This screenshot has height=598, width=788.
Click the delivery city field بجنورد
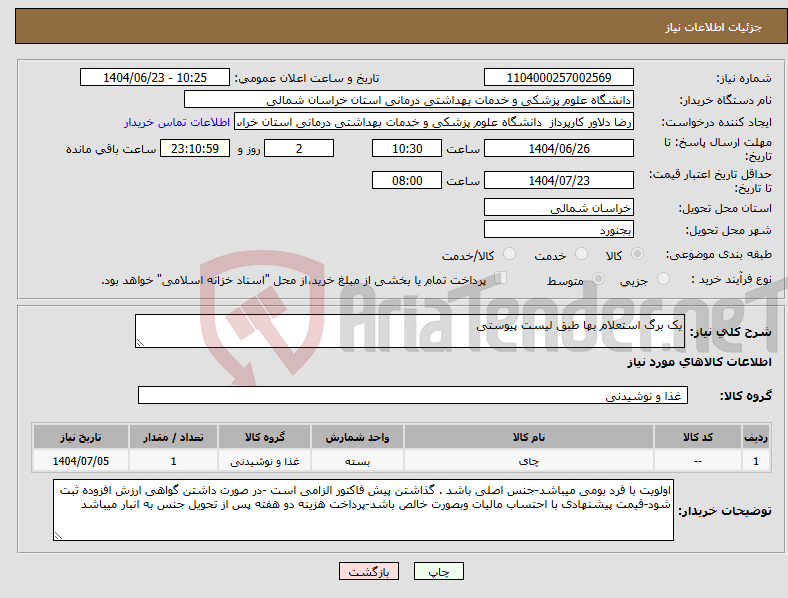pos(559,230)
